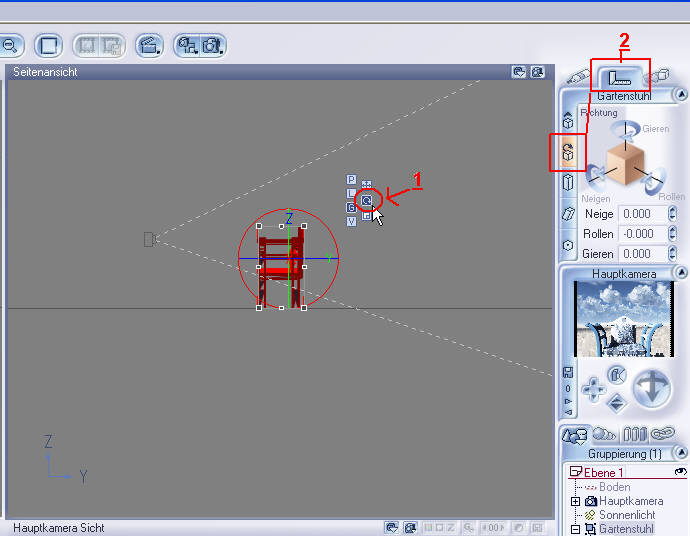
Task: Click the Hauptkamera Sicht view title
Action: click(59, 528)
